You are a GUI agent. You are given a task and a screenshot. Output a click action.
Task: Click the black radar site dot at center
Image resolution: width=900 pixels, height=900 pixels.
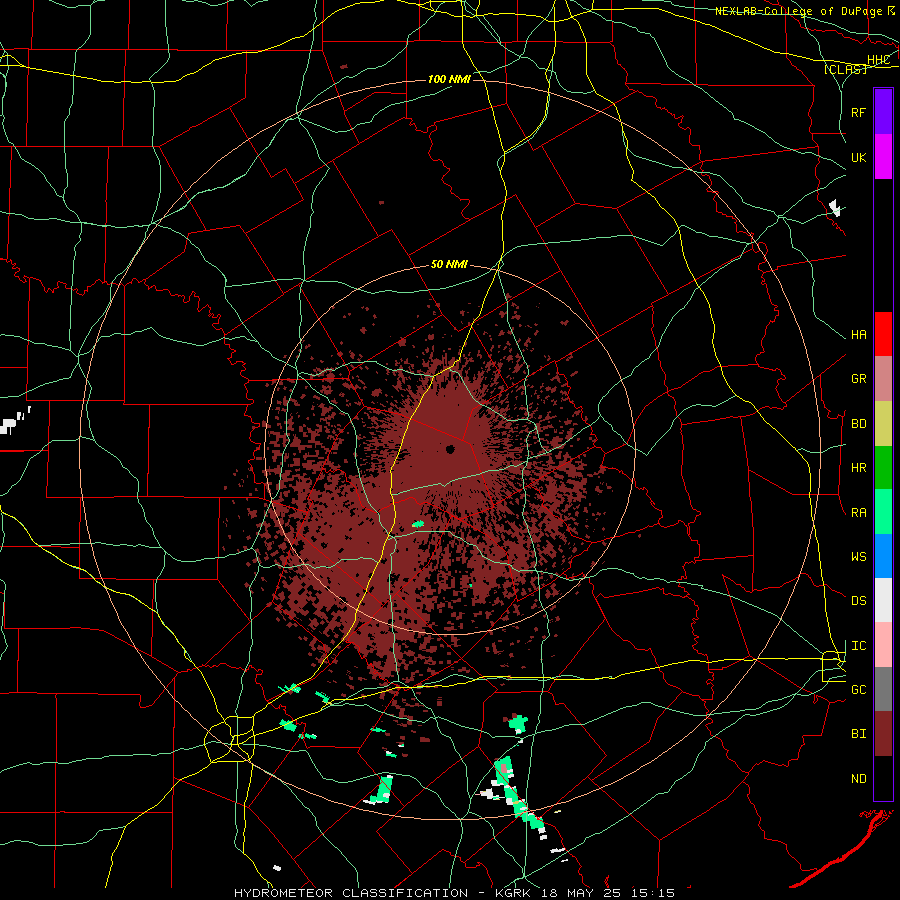click(x=451, y=449)
